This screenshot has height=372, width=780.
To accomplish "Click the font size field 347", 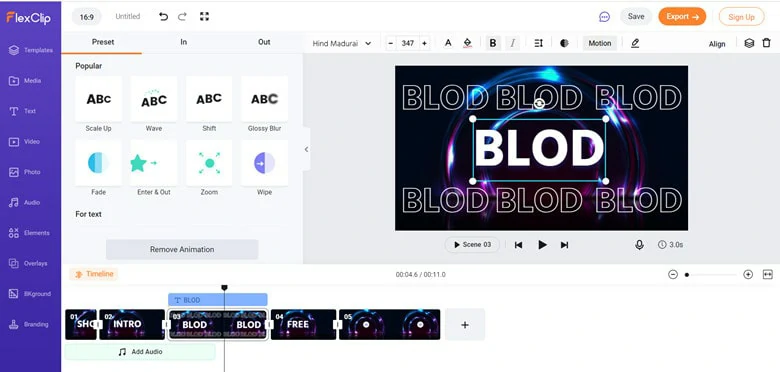I will [x=407, y=43].
